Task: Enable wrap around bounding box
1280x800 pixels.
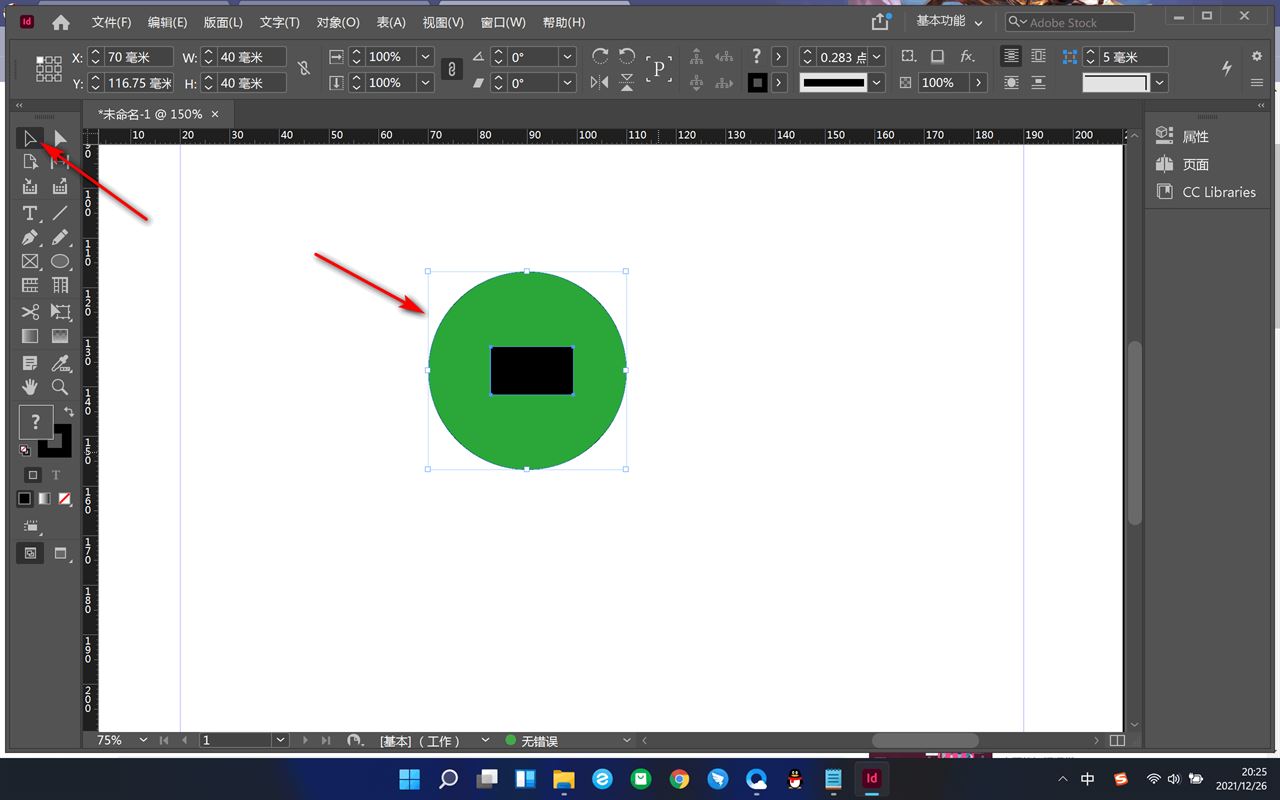Action: tap(1039, 57)
